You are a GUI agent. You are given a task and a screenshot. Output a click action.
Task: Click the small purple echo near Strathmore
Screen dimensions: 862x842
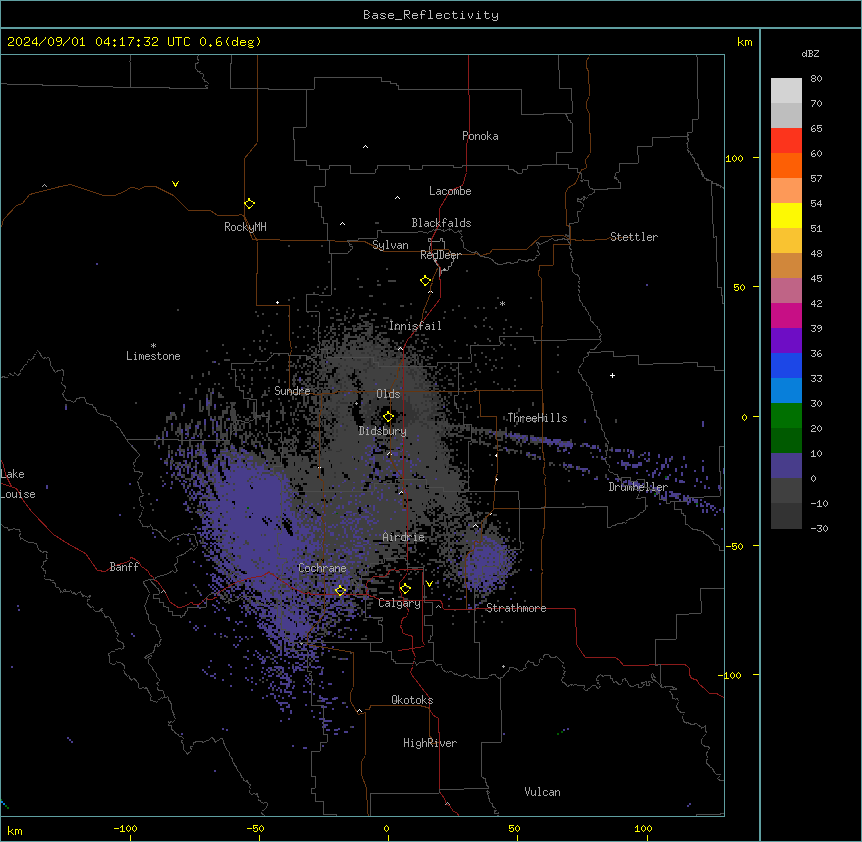(x=489, y=562)
